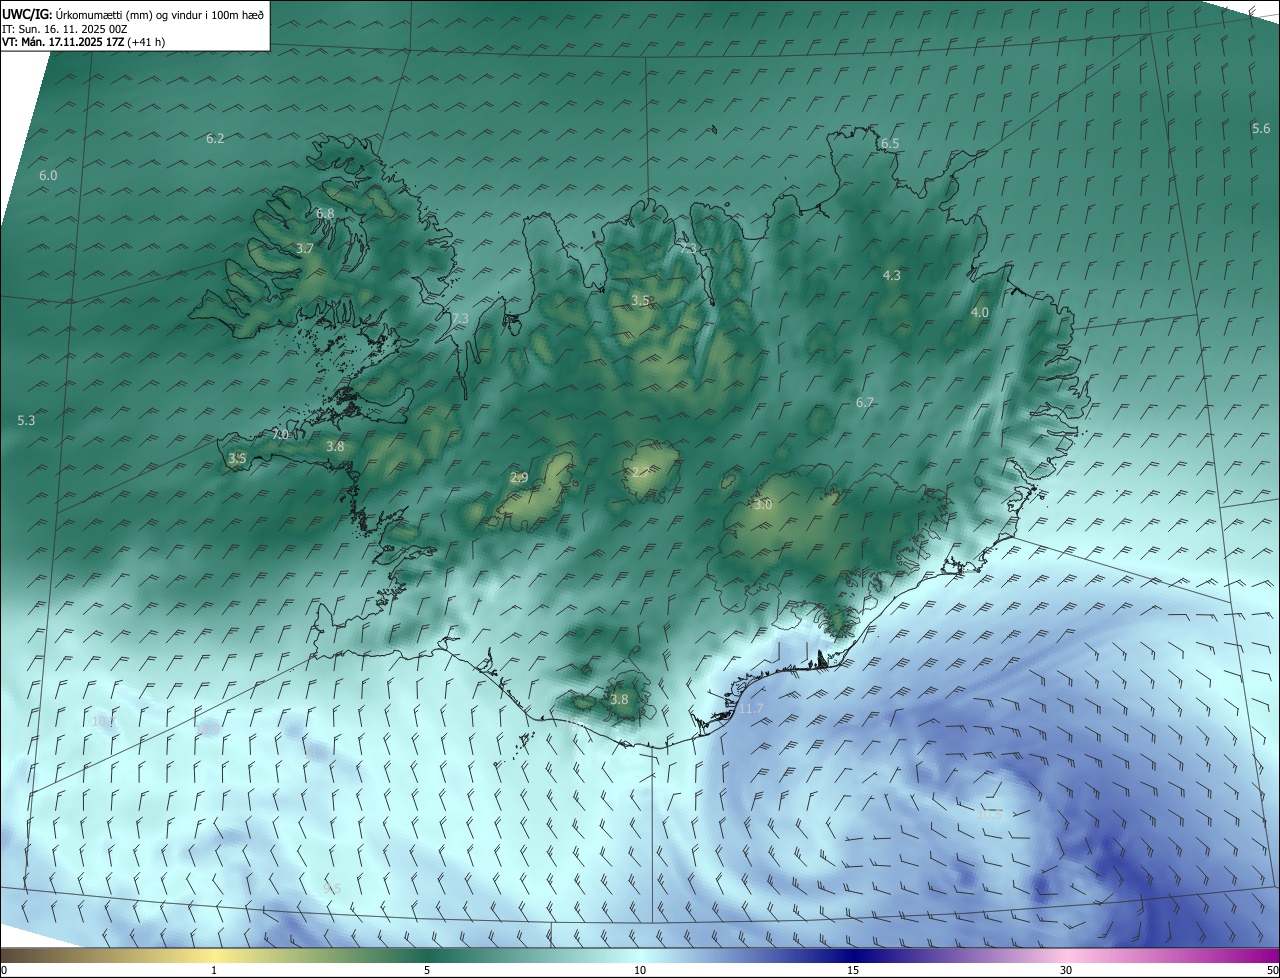The width and height of the screenshot is (1280, 978).
Task: Click the 3.0 value on the large glacier
Action: 763,505
